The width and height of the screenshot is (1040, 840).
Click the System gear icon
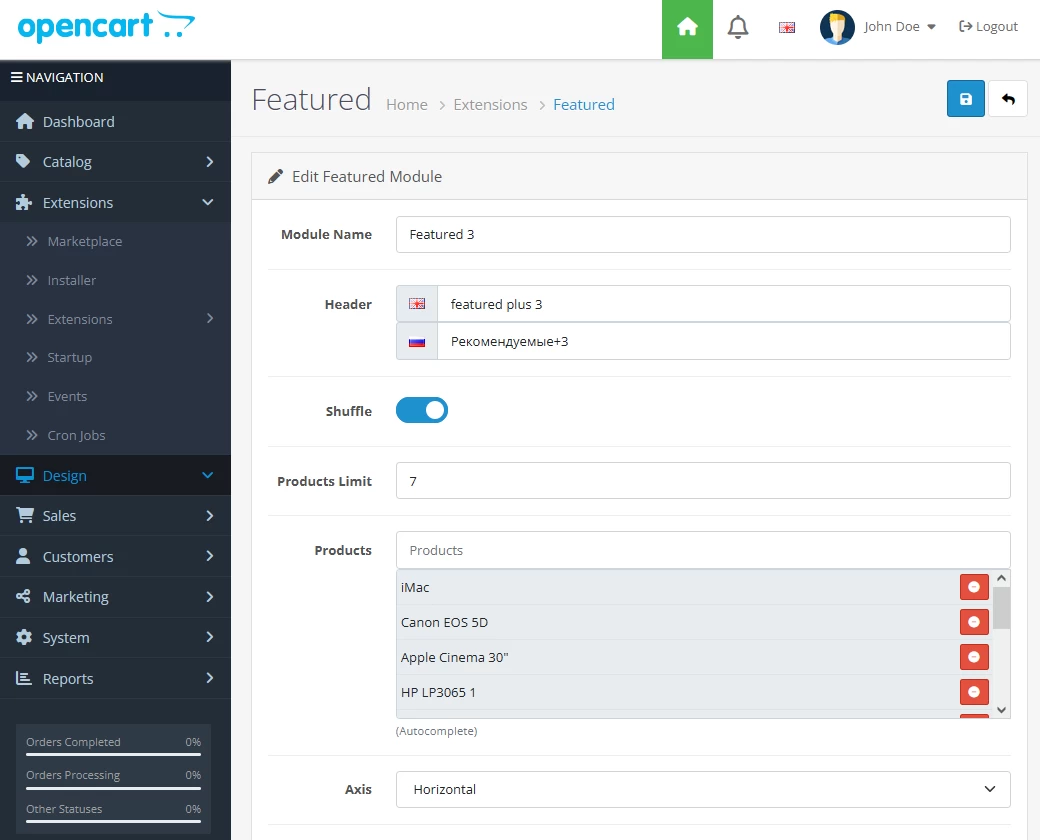click(24, 638)
